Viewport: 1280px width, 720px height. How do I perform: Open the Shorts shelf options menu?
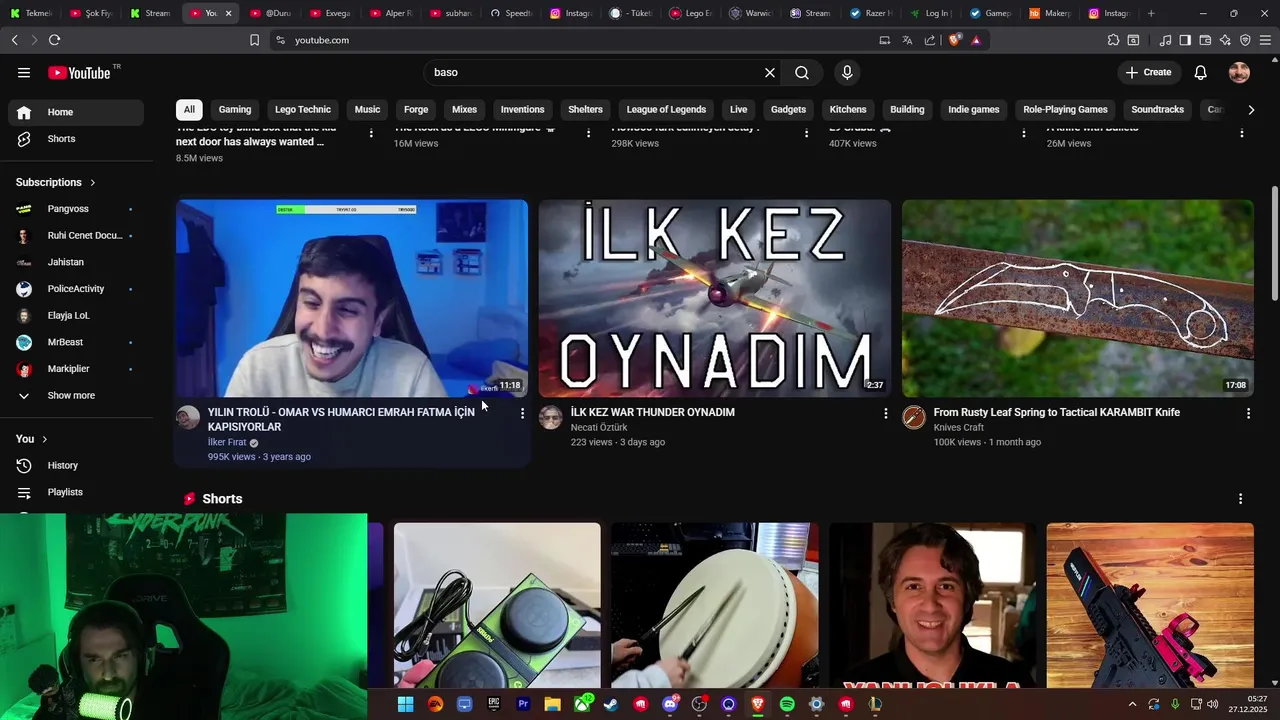point(1241,499)
